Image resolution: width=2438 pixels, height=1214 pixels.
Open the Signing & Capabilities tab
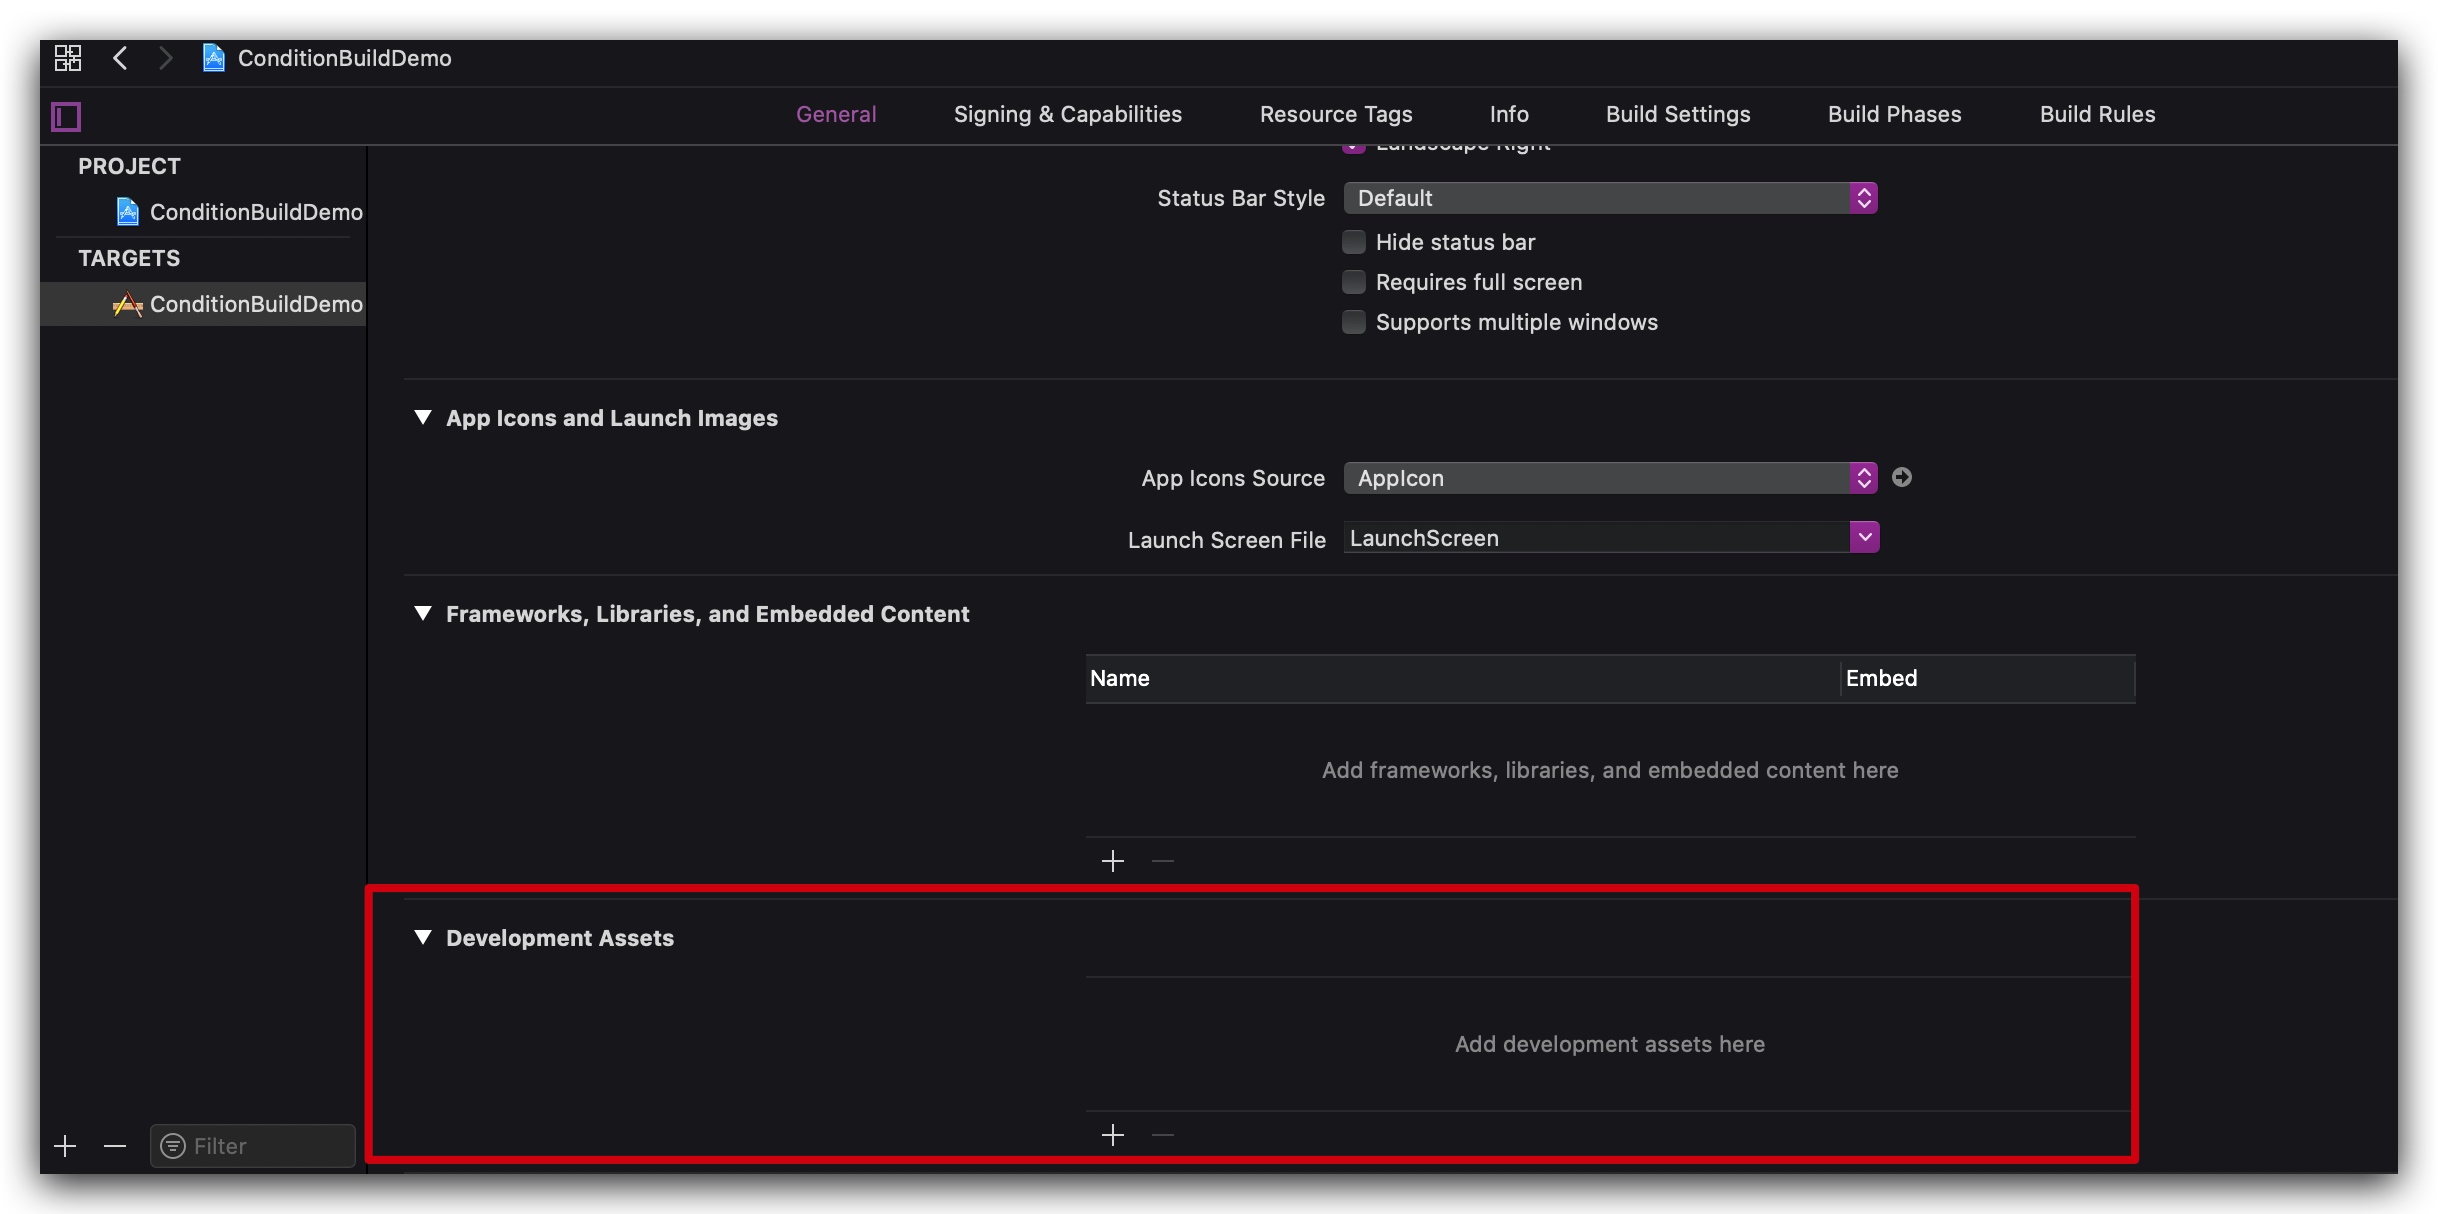coord(1067,114)
